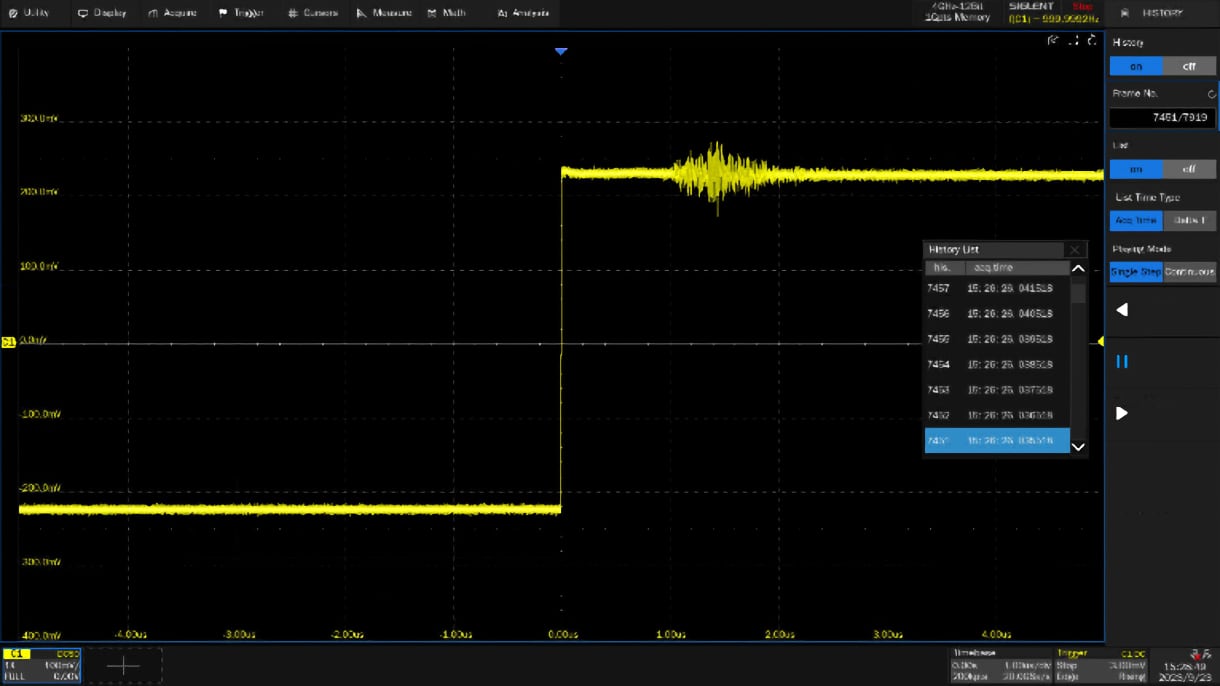Click the trigger position marker triangle
This screenshot has height=686, width=1220.
pos(561,51)
